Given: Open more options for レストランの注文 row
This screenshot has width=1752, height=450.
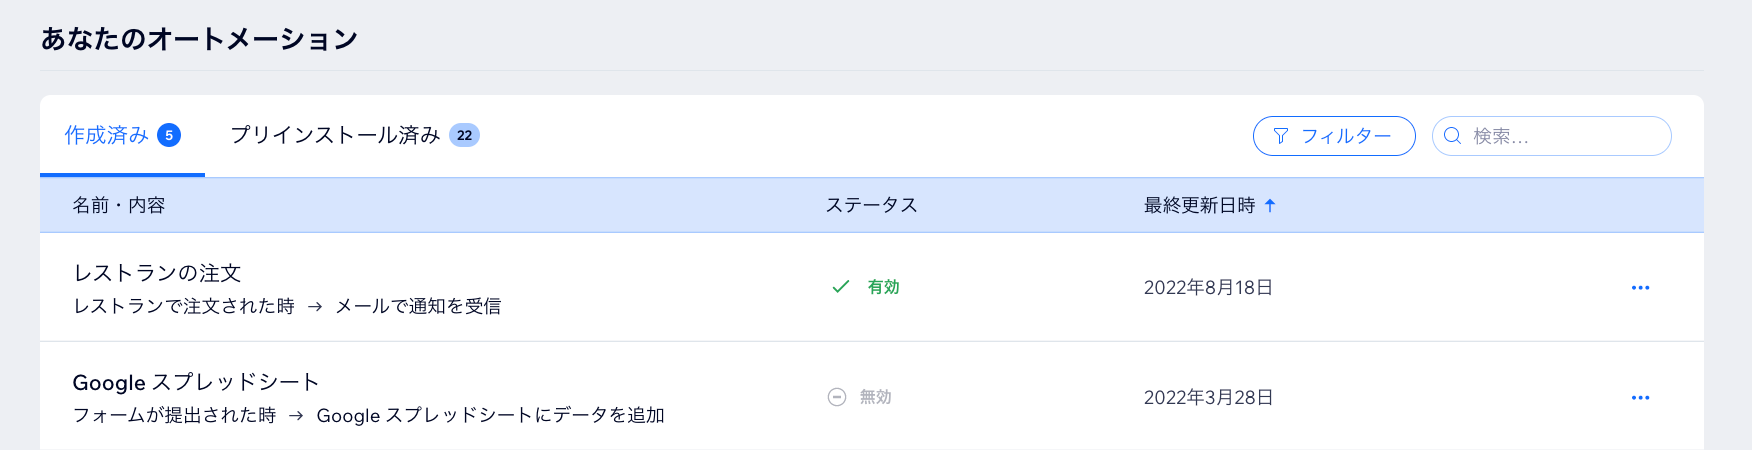Looking at the screenshot, I should 1640,288.
